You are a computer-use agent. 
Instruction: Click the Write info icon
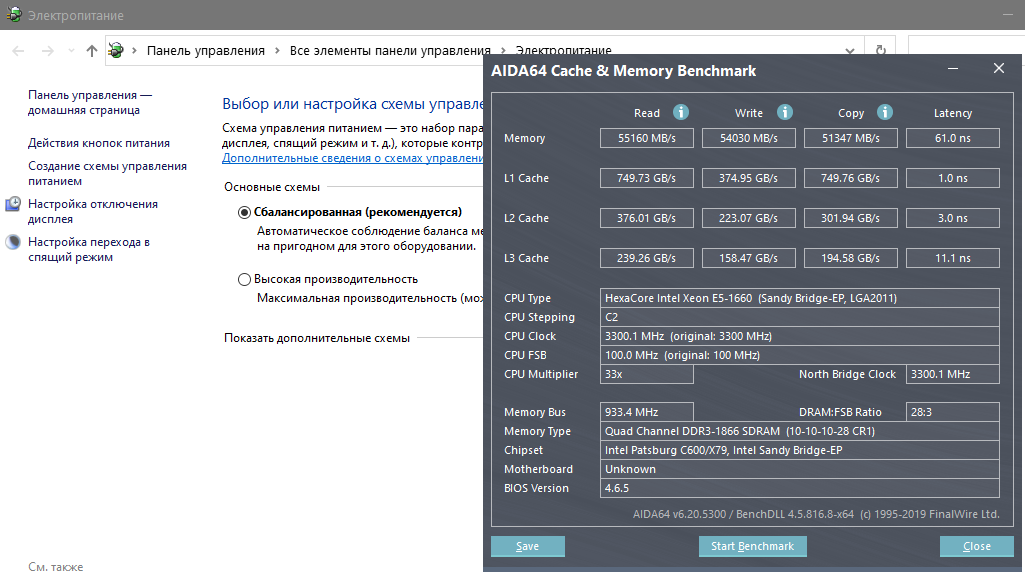pyautogui.click(x=784, y=112)
